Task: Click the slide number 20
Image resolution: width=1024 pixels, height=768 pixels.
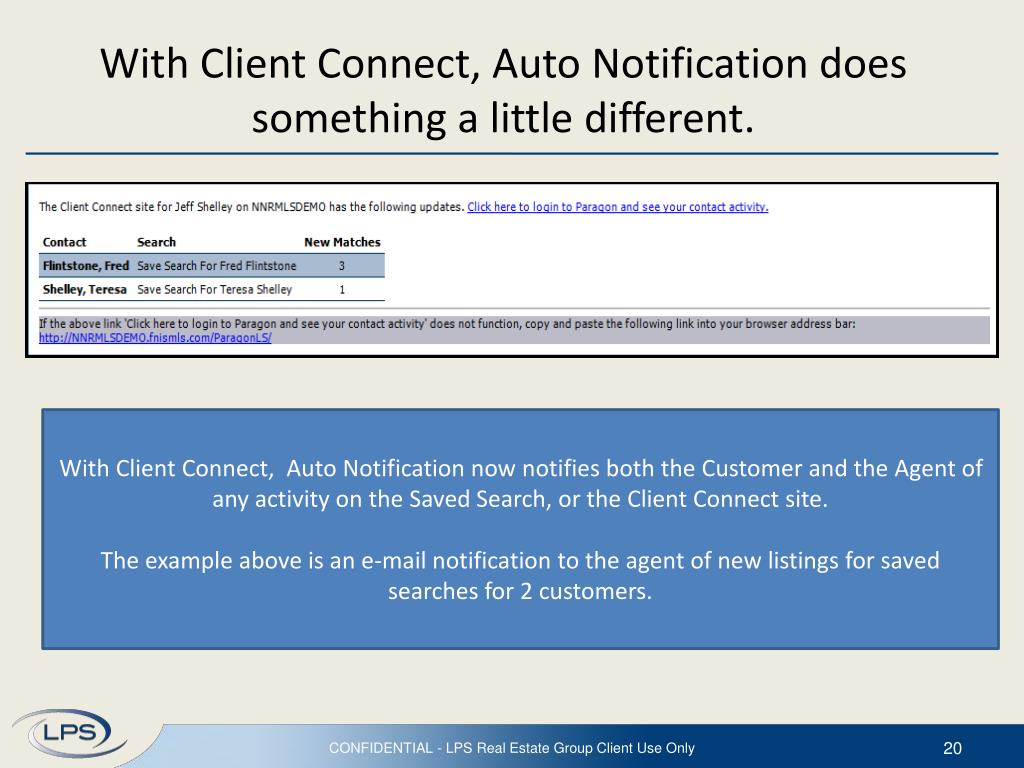Action: (x=952, y=748)
